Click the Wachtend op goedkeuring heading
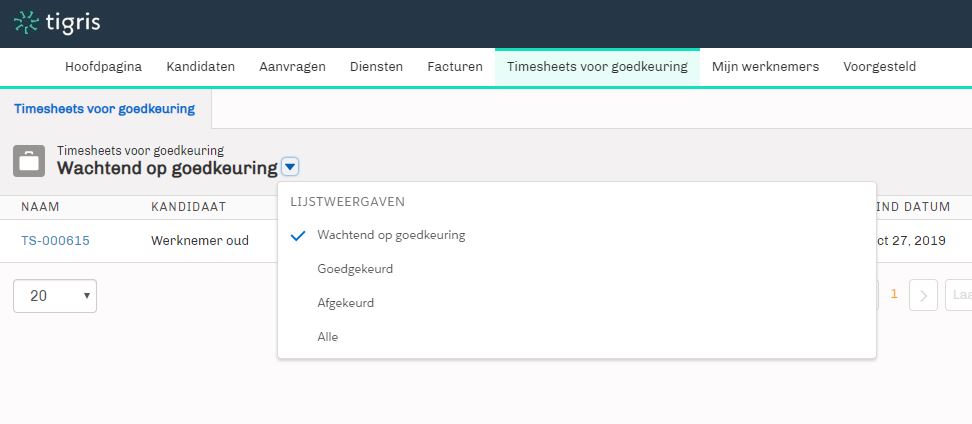This screenshot has width=972, height=424. coord(167,168)
